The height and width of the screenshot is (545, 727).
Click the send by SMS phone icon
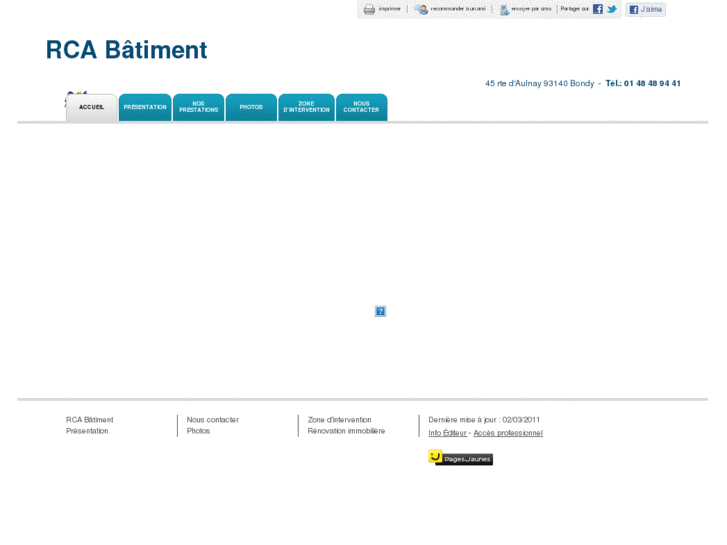(504, 9)
